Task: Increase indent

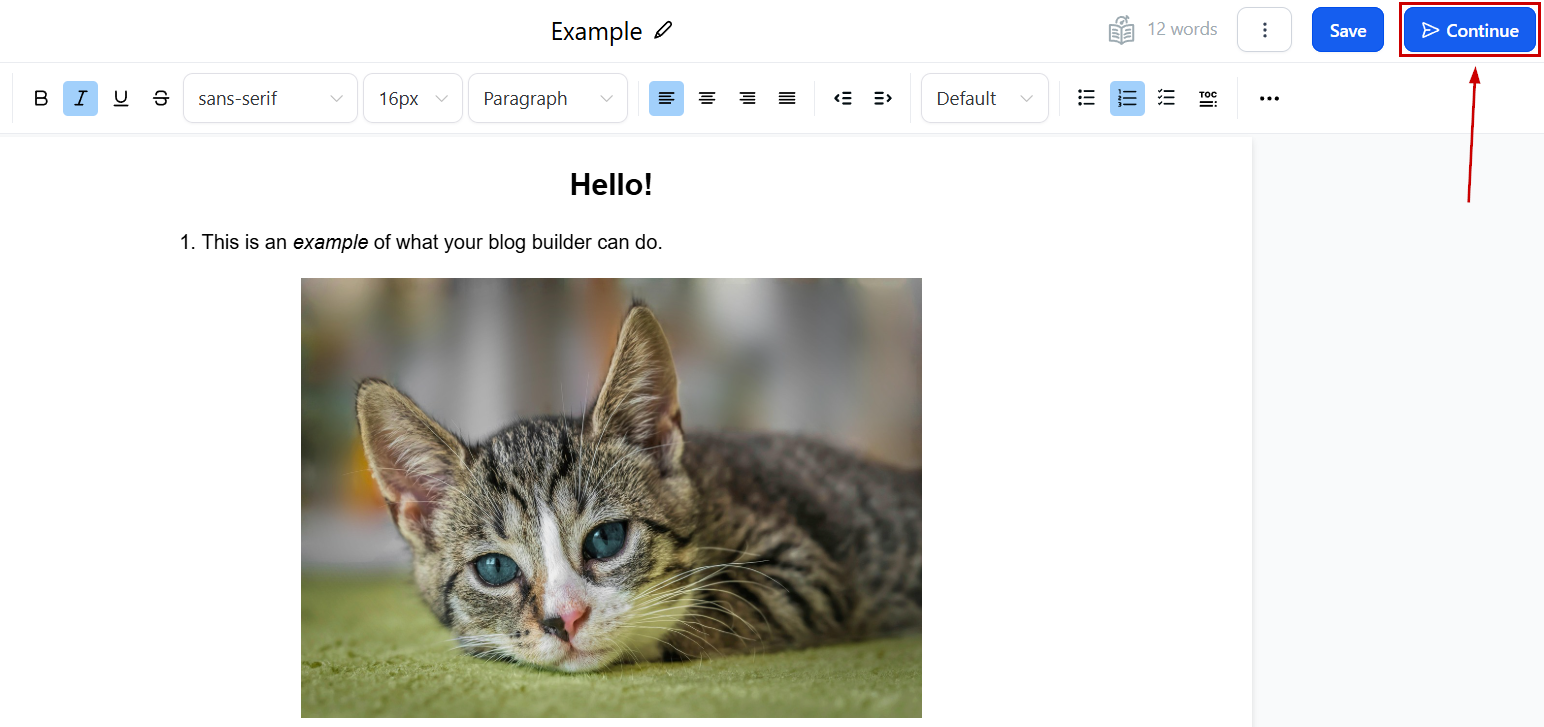Action: point(883,98)
